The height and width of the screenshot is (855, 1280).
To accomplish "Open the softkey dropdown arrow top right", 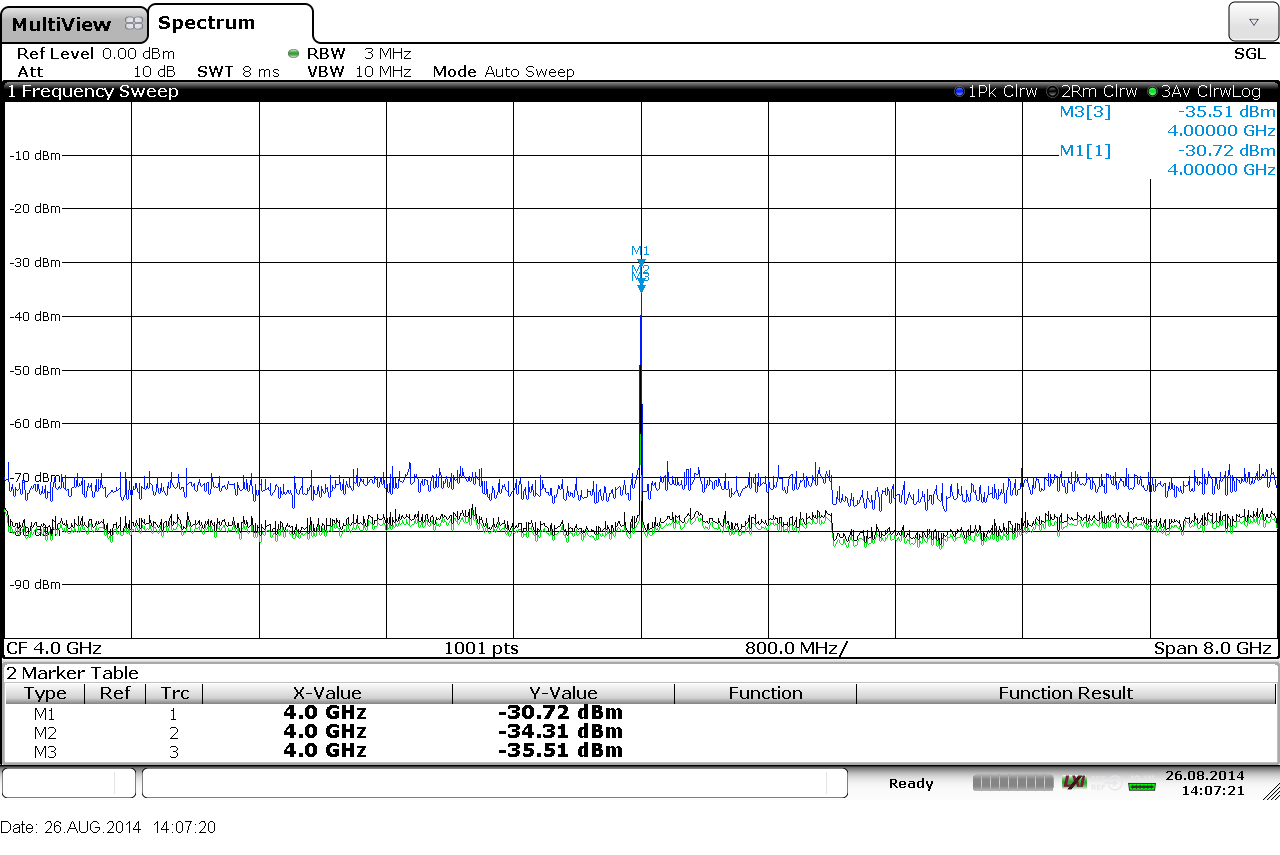I will tap(1254, 20).
